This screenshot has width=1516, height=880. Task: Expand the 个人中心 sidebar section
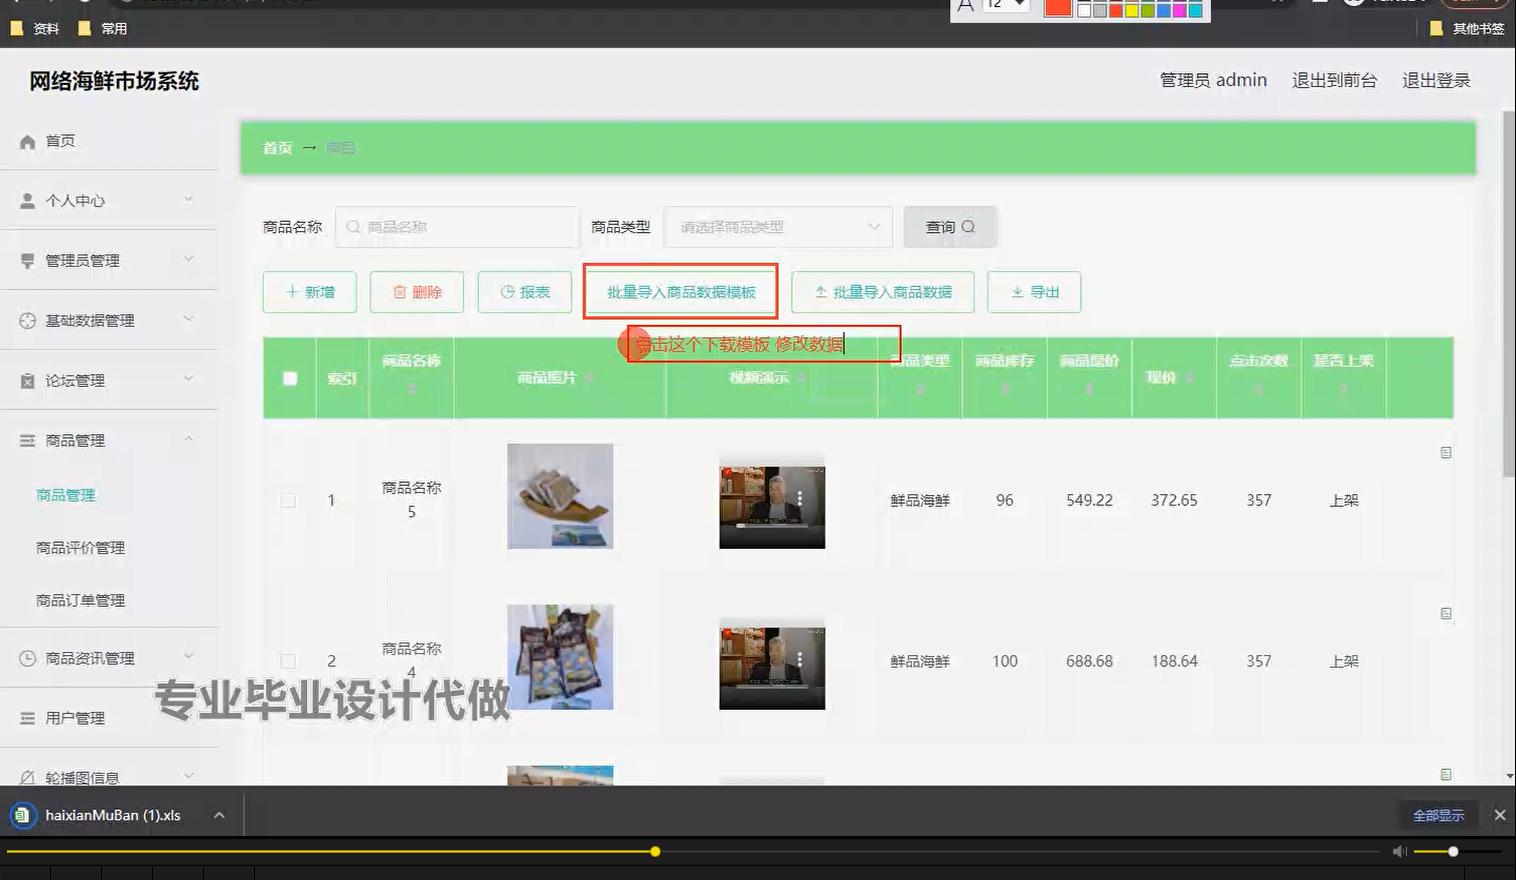tap(188, 199)
